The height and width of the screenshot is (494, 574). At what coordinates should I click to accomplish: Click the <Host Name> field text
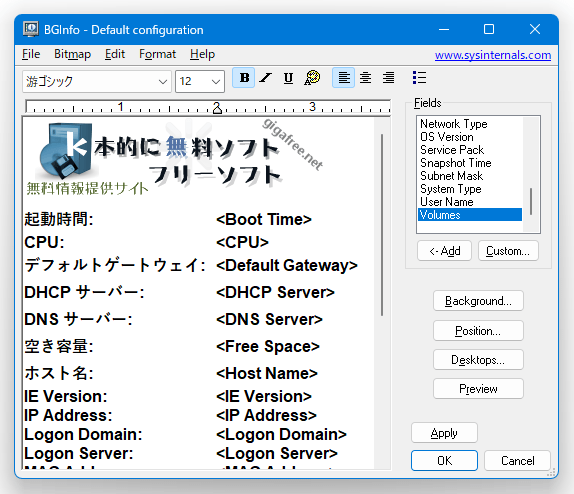[x=266, y=374]
